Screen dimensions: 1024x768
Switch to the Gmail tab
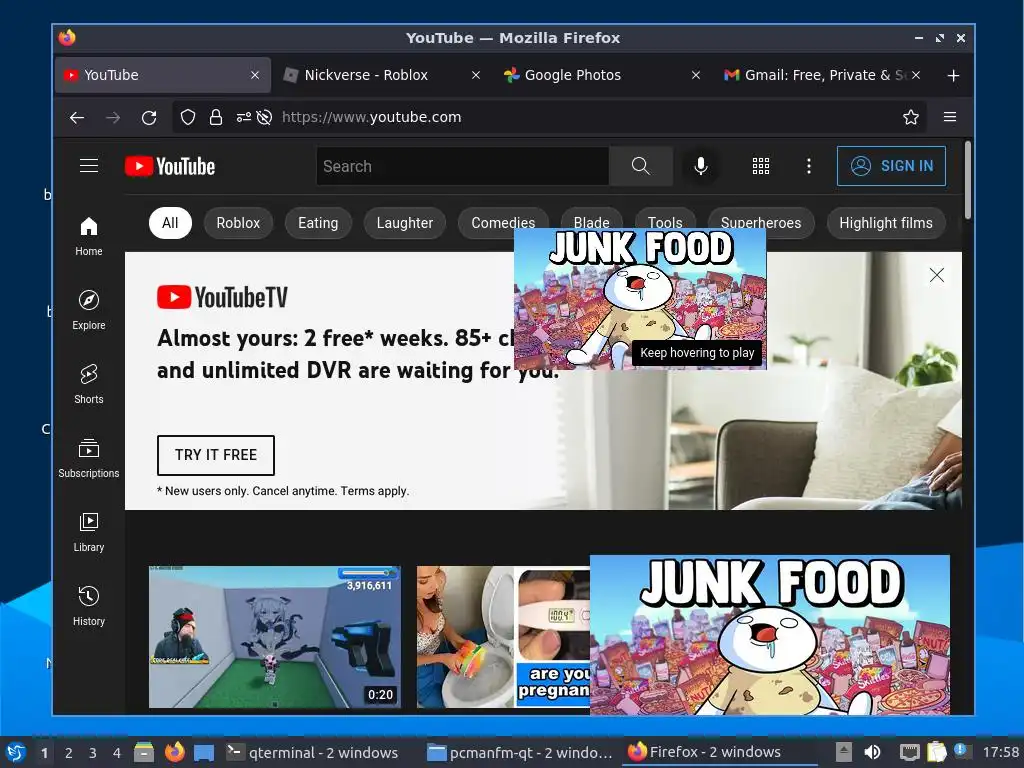tap(823, 75)
